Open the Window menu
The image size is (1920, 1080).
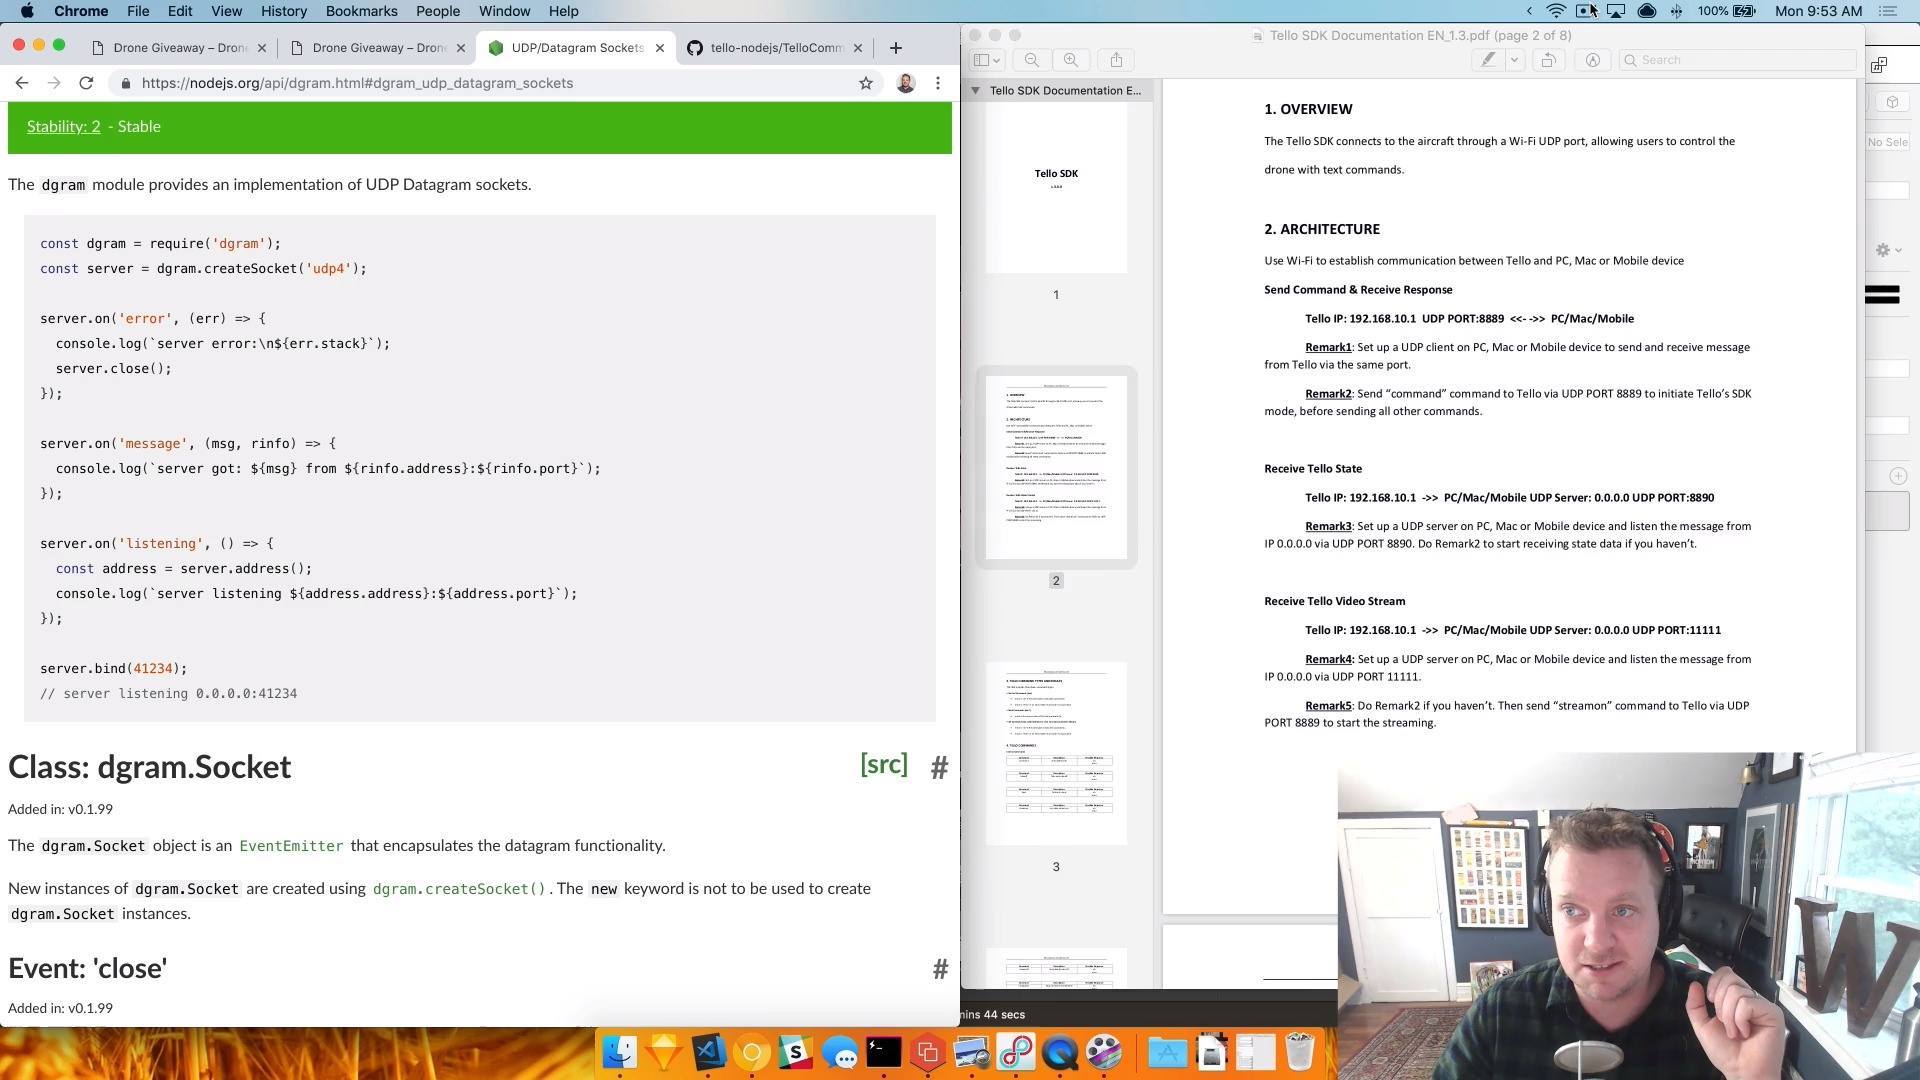[504, 11]
